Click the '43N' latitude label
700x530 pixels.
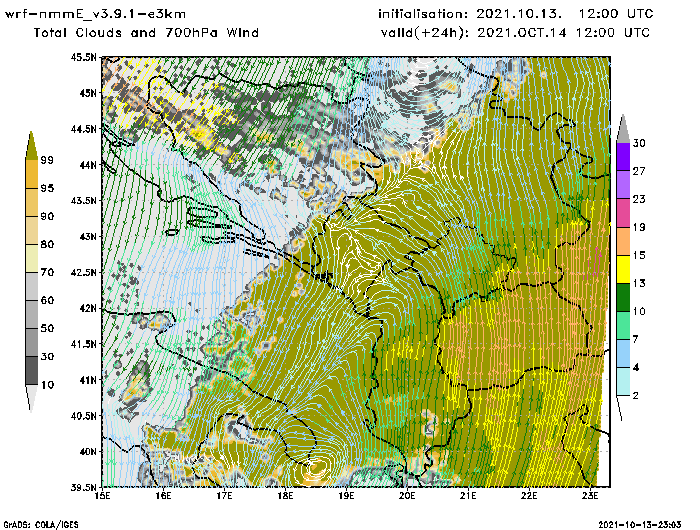88,237
